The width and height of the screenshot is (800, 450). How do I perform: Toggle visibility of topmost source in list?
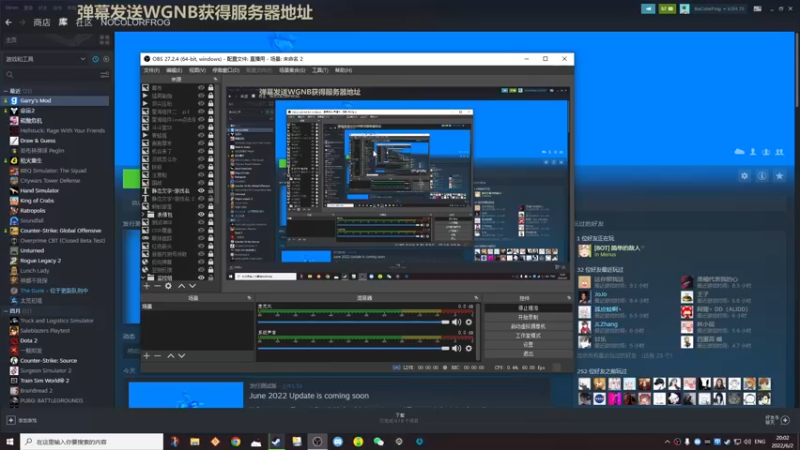point(201,88)
